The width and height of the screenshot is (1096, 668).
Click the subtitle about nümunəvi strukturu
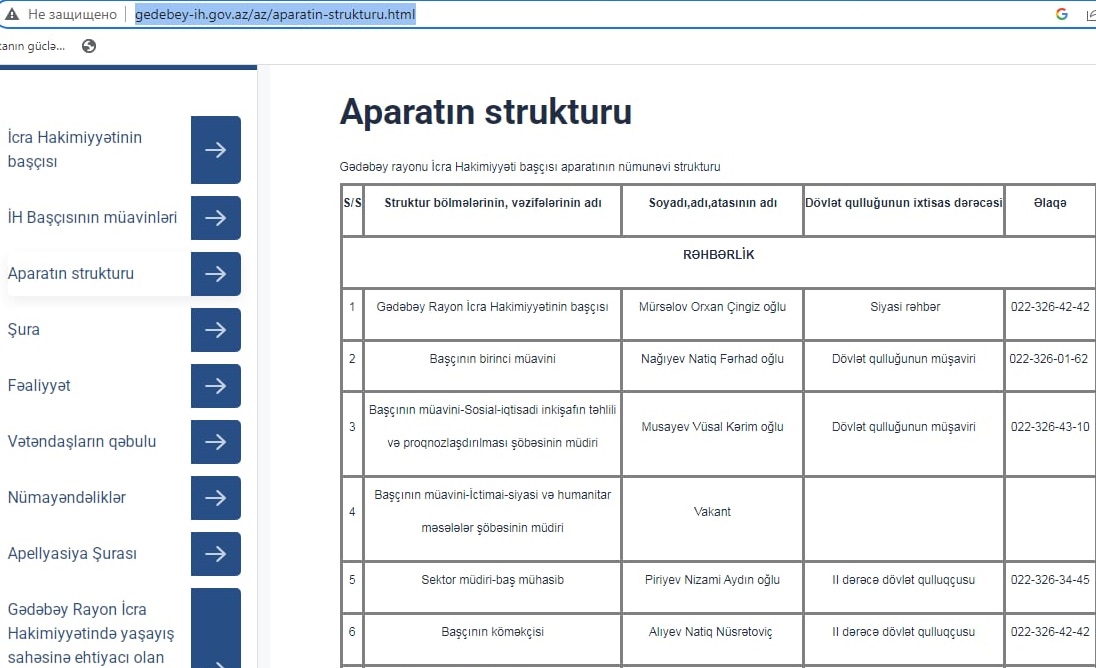pos(530,167)
